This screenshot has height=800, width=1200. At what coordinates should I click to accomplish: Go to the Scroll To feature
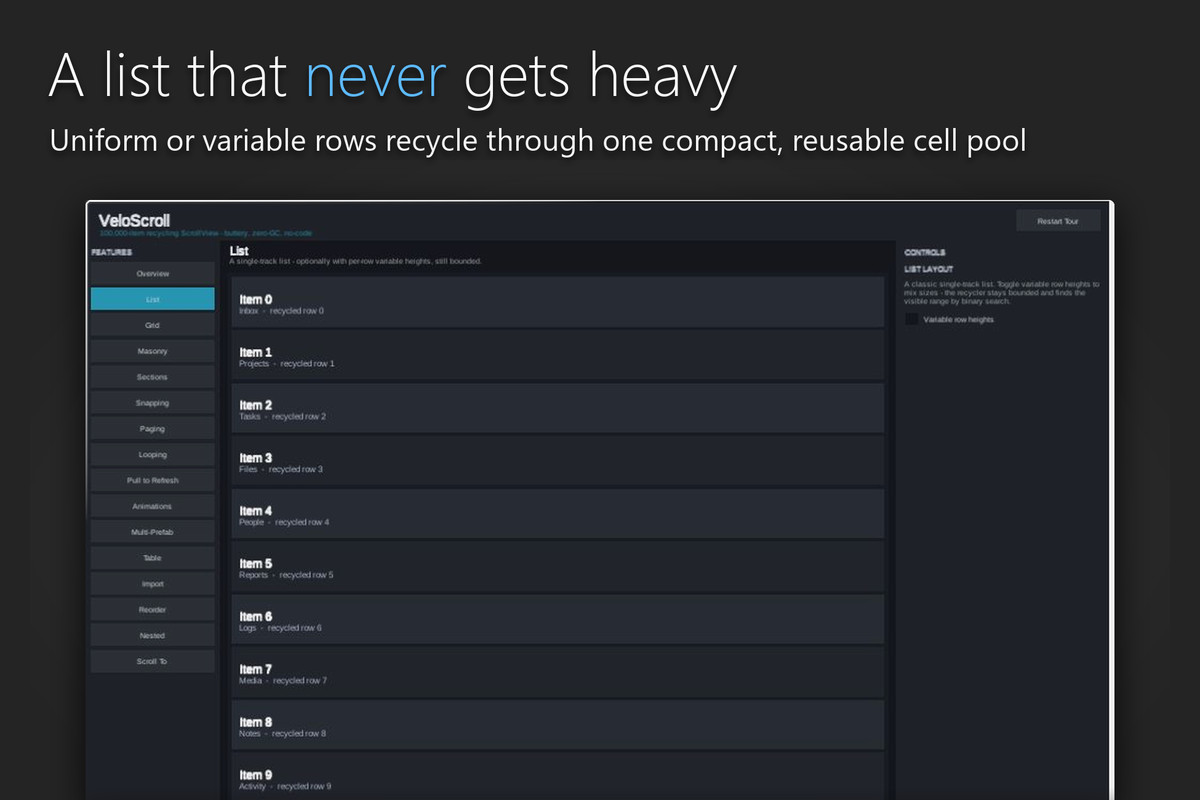(x=153, y=661)
